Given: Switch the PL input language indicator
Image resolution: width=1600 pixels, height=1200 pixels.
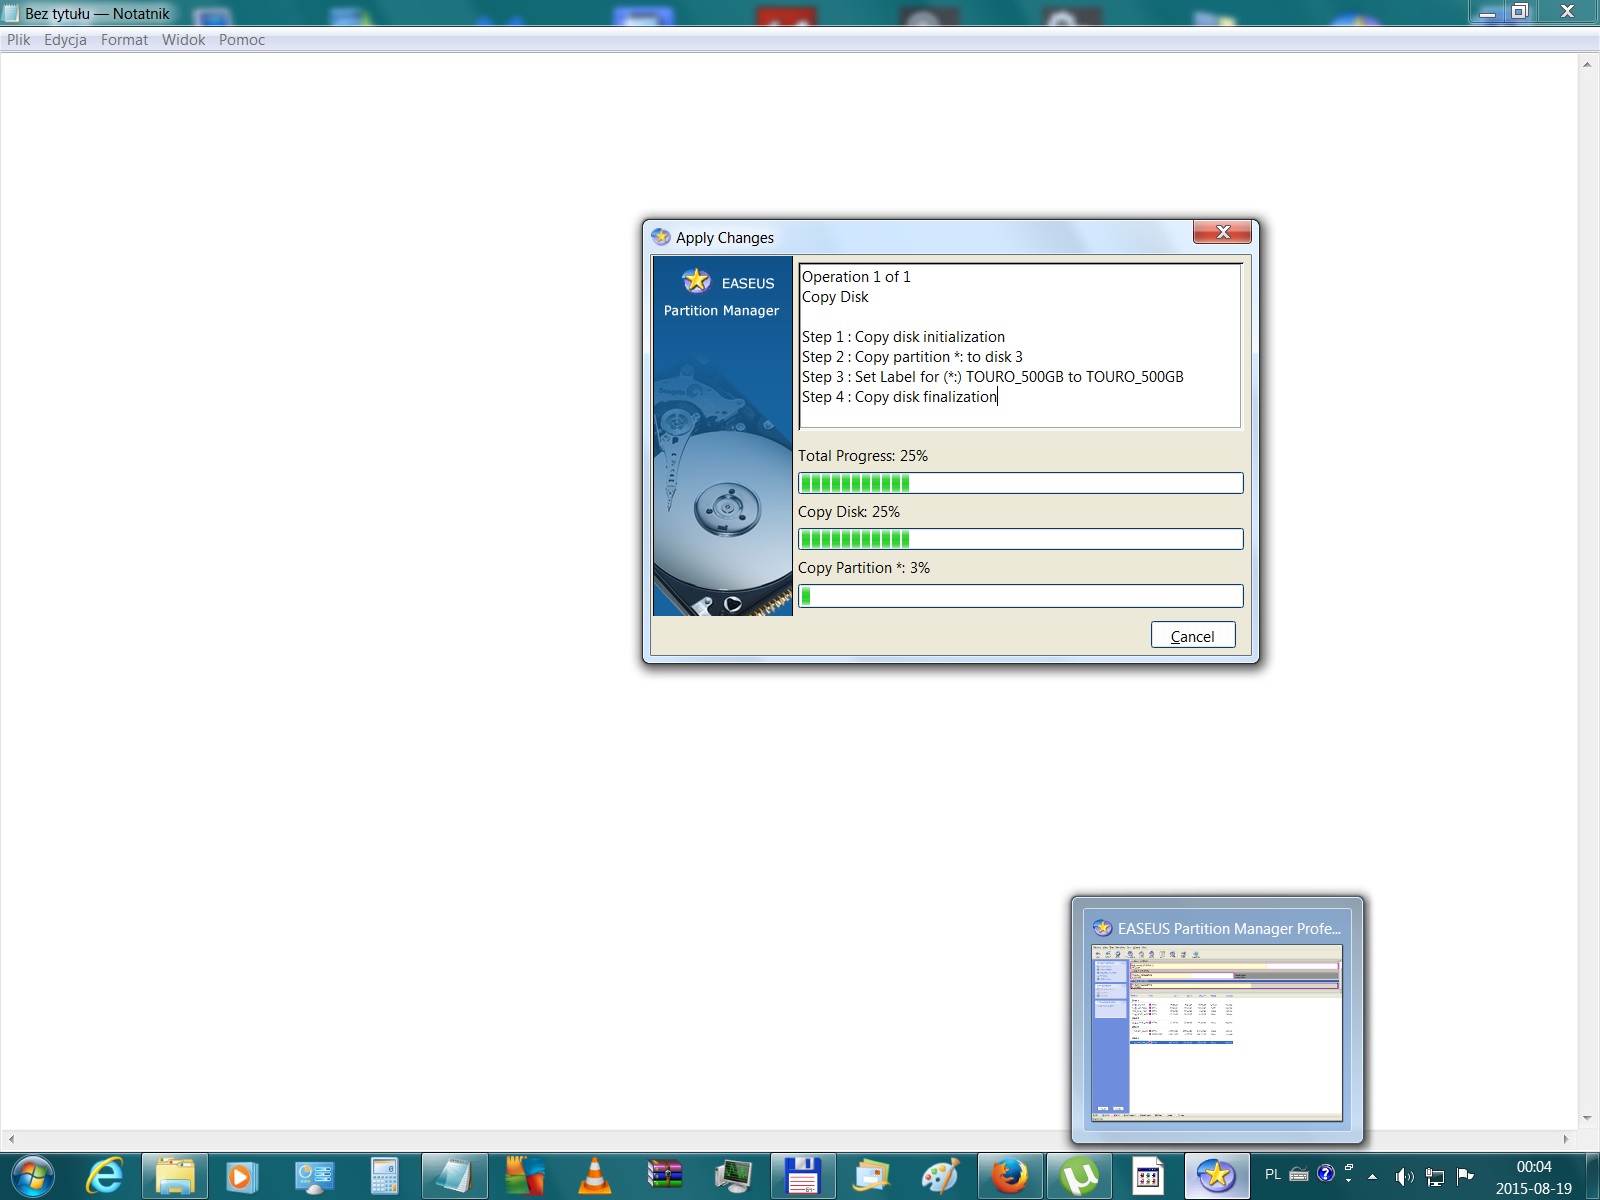Looking at the screenshot, I should (x=1273, y=1174).
